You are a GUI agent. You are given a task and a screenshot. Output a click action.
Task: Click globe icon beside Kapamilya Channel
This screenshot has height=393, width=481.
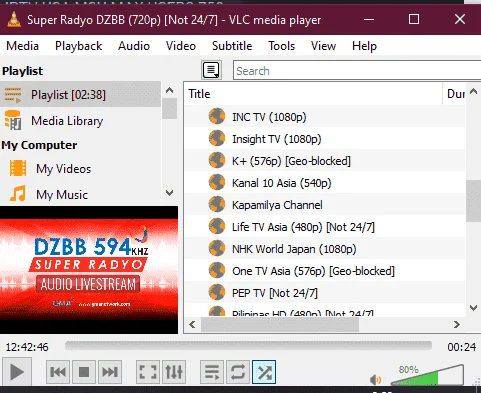(x=217, y=204)
